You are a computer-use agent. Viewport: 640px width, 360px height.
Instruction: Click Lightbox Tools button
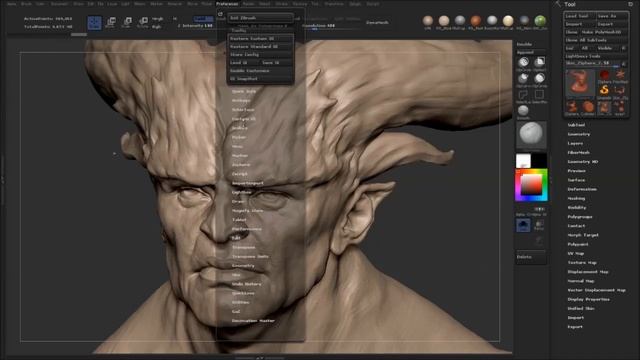click(596, 56)
